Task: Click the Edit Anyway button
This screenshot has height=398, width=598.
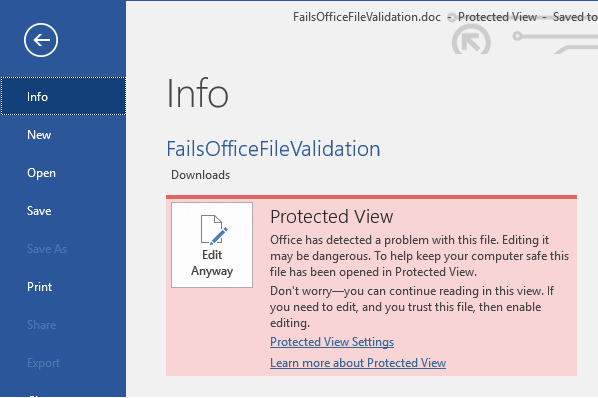Action: [212, 245]
